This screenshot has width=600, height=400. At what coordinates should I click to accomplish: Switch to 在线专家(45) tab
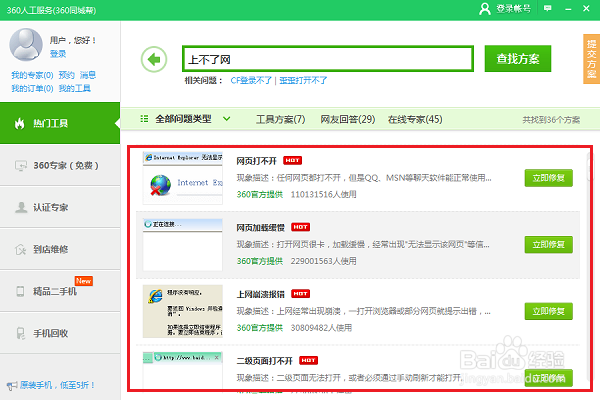pos(415,119)
